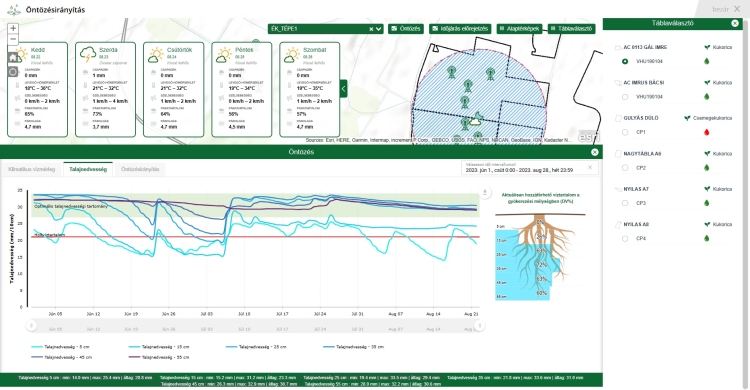Click the locate circle icon under home
This screenshot has width=750, height=390.
[x=13, y=72]
